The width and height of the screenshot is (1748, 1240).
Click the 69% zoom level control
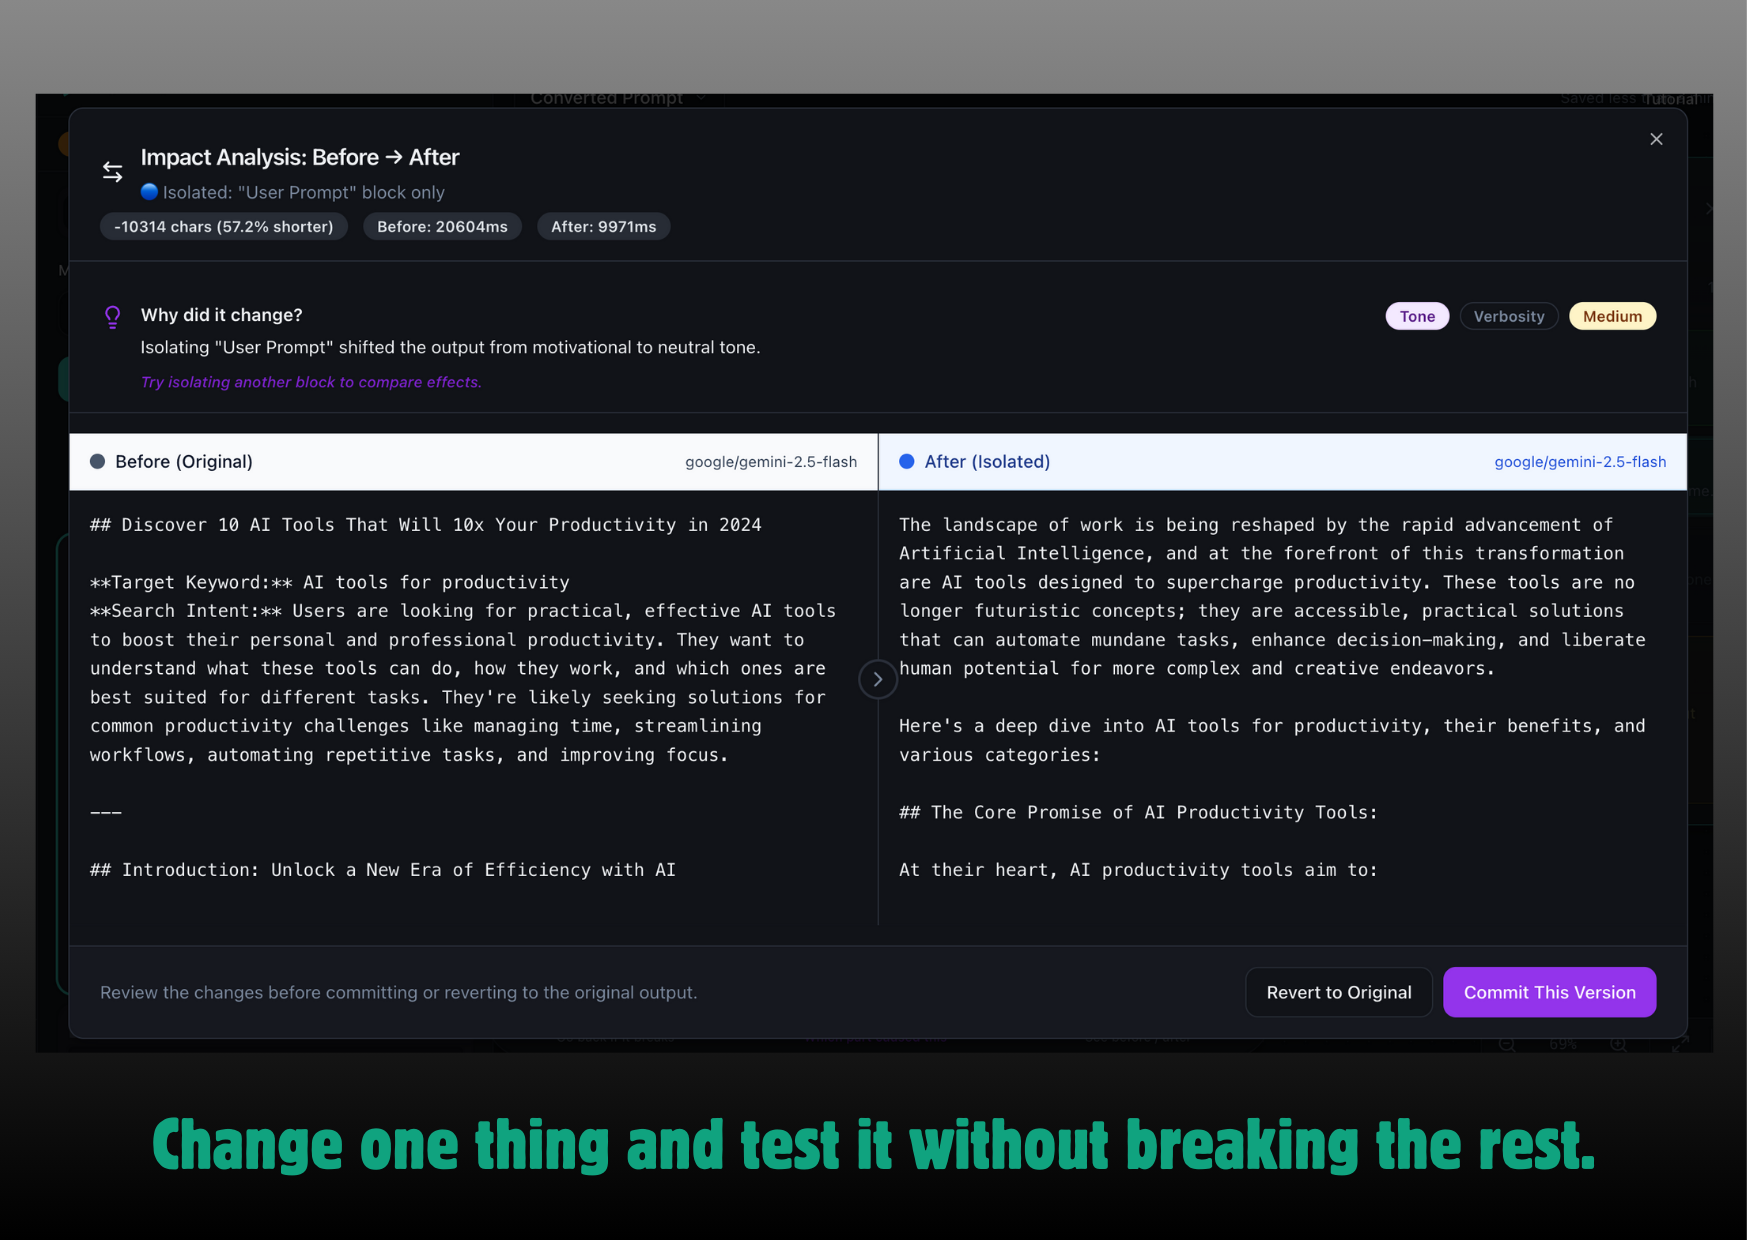1562,1044
